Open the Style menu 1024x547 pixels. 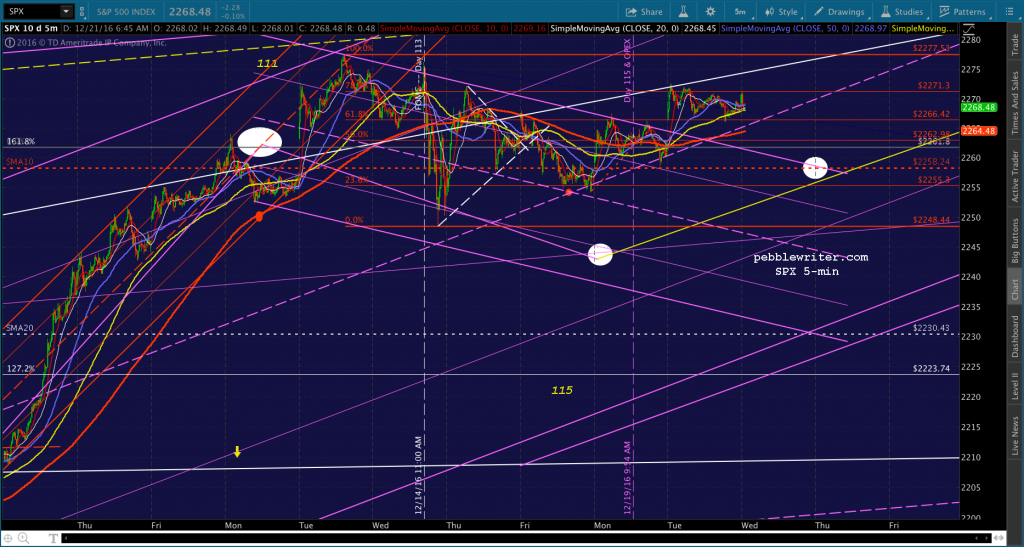[x=781, y=12]
